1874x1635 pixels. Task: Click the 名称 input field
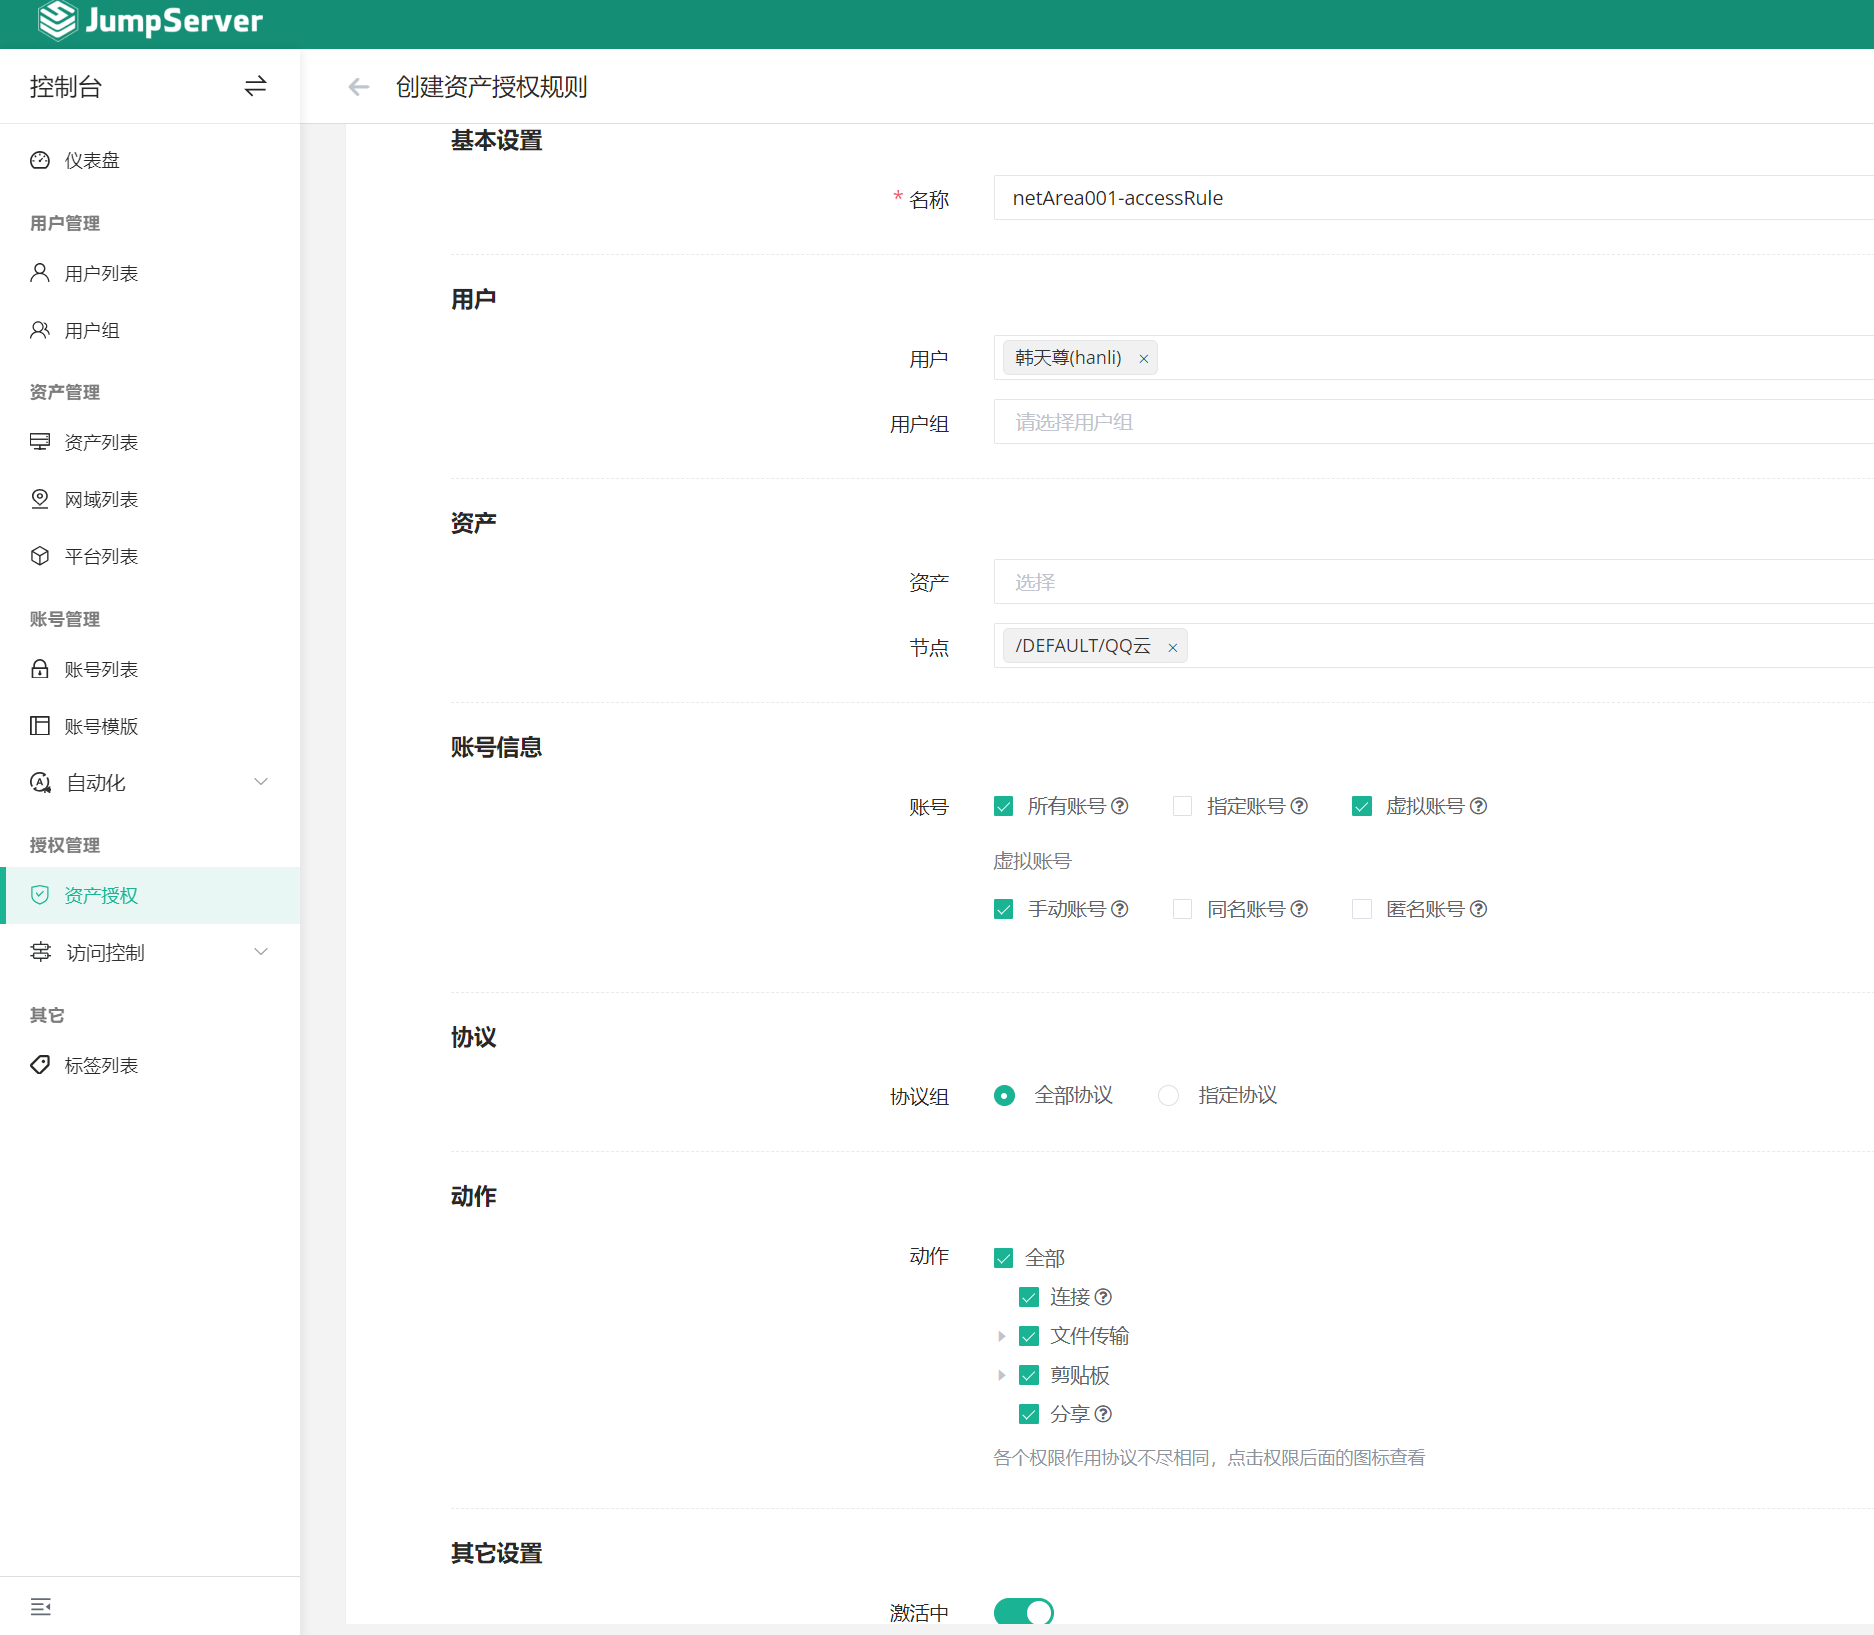tap(1430, 198)
